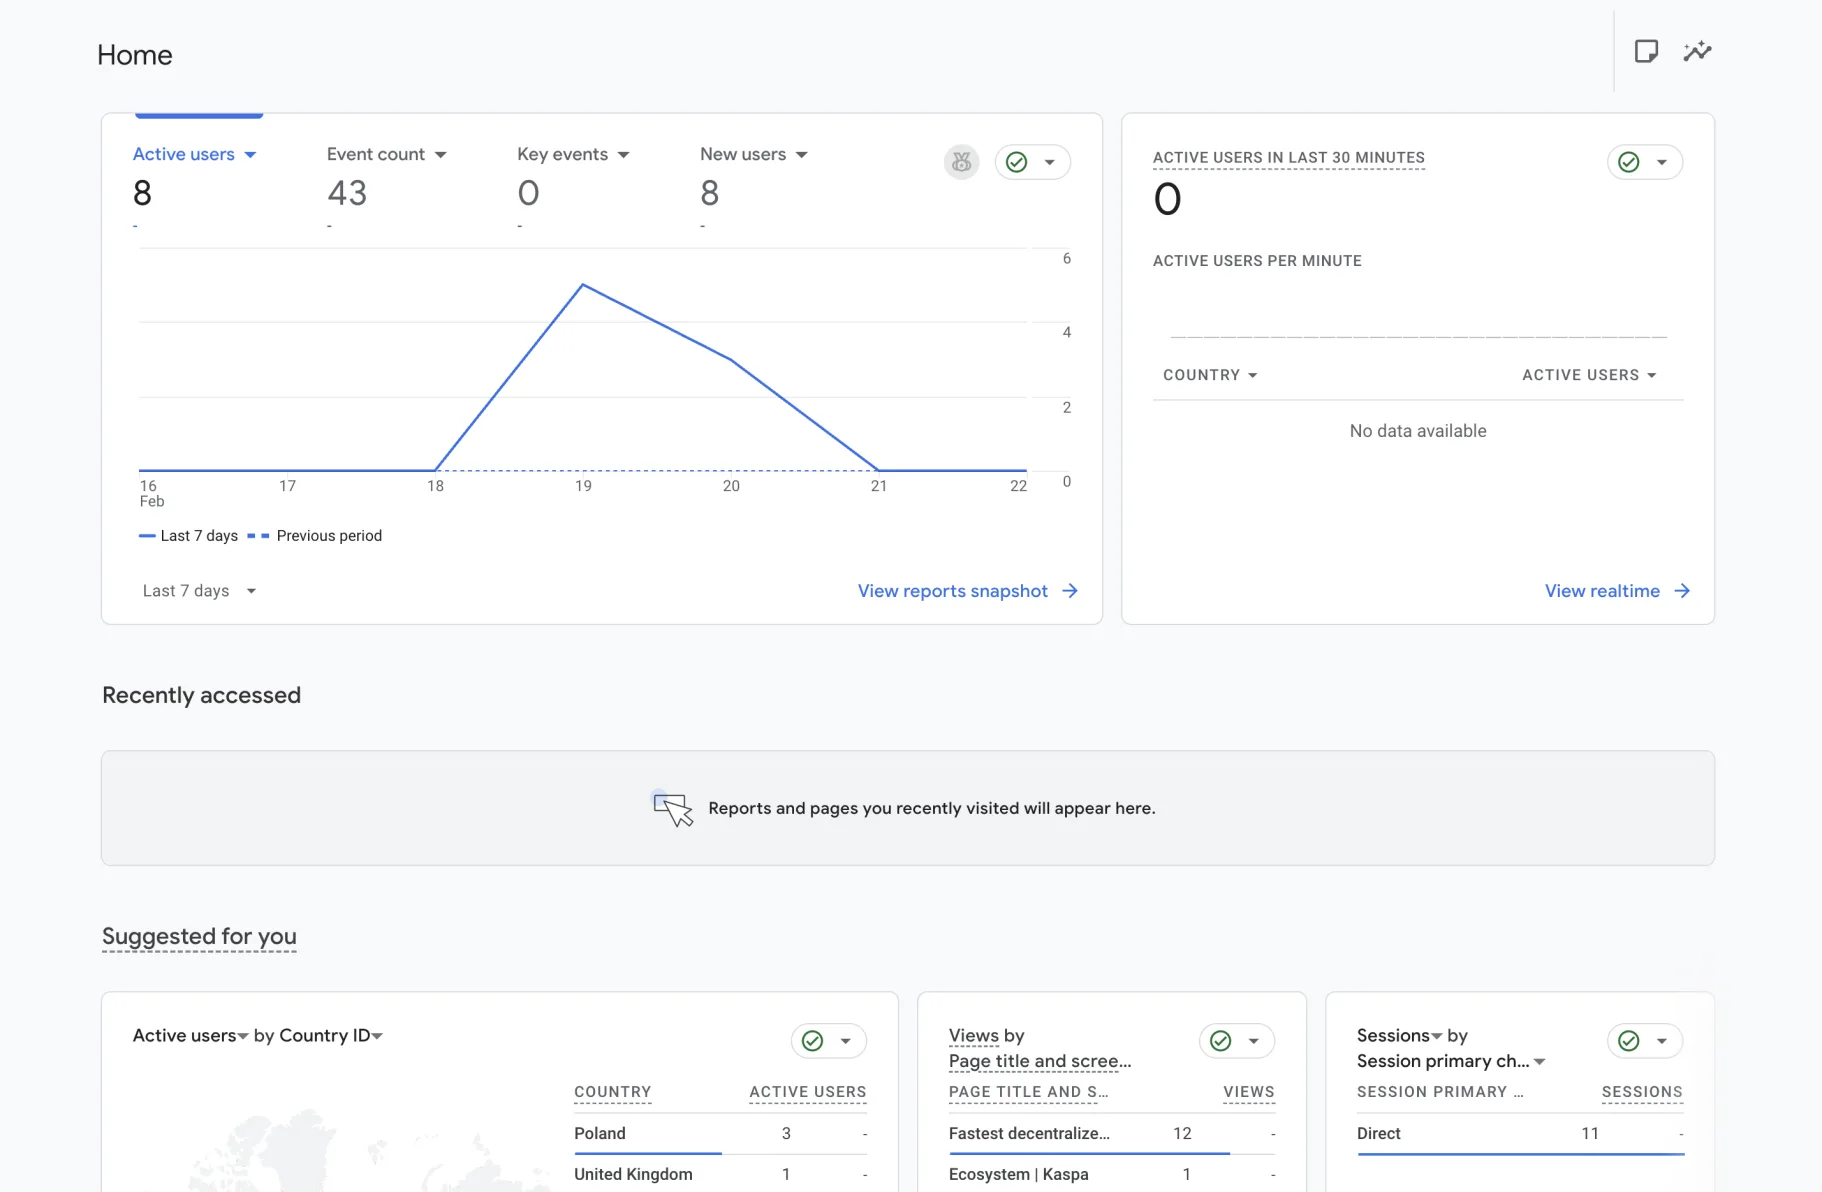Expand dropdown arrow in Sessions card header
This screenshot has height=1192, width=1822.
1662,1041
